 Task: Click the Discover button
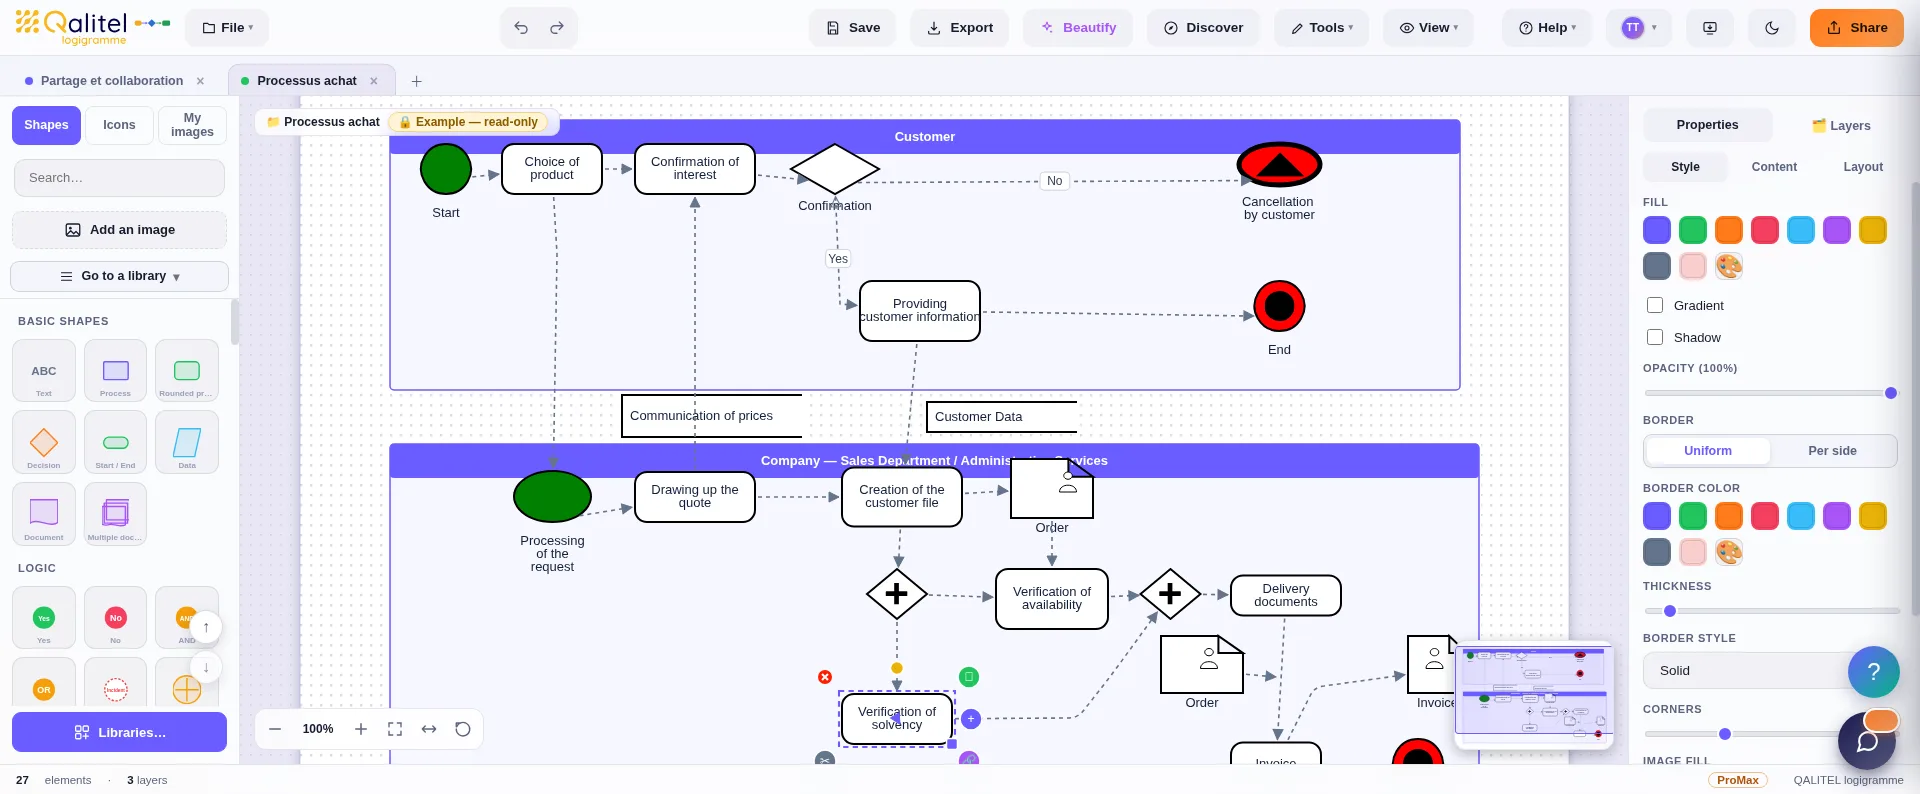pos(1203,28)
